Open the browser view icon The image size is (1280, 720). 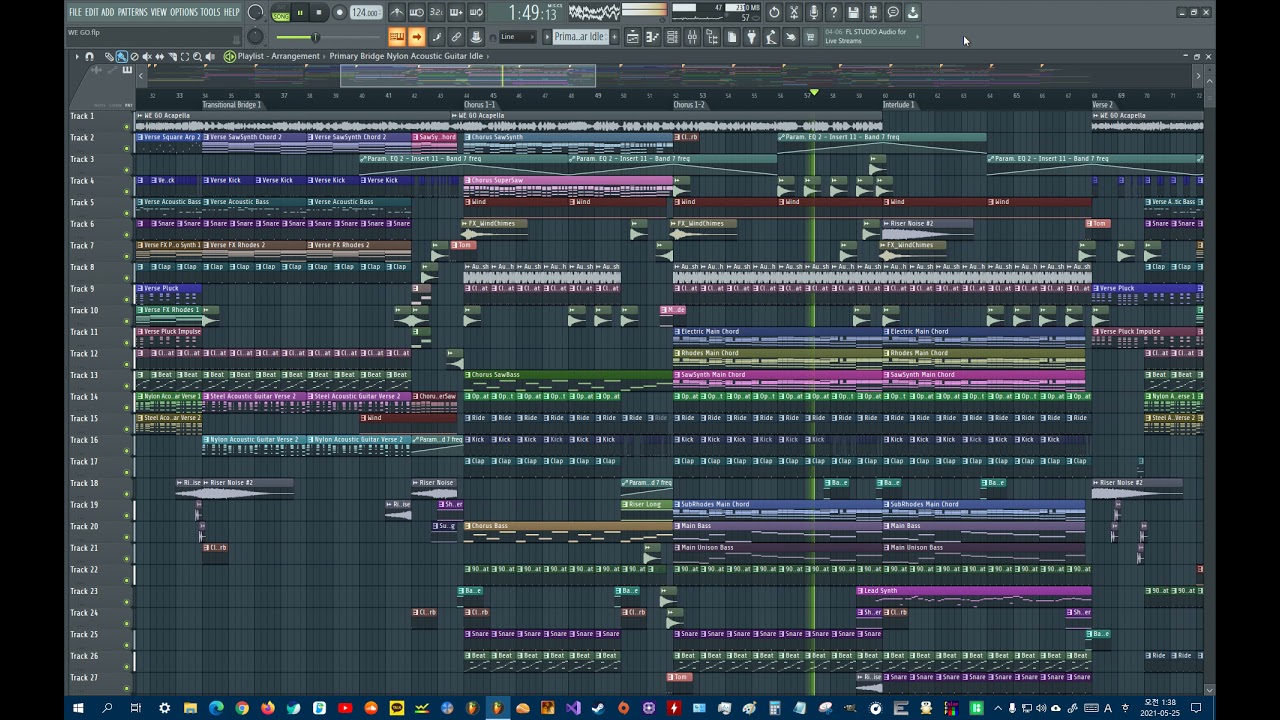tap(712, 37)
